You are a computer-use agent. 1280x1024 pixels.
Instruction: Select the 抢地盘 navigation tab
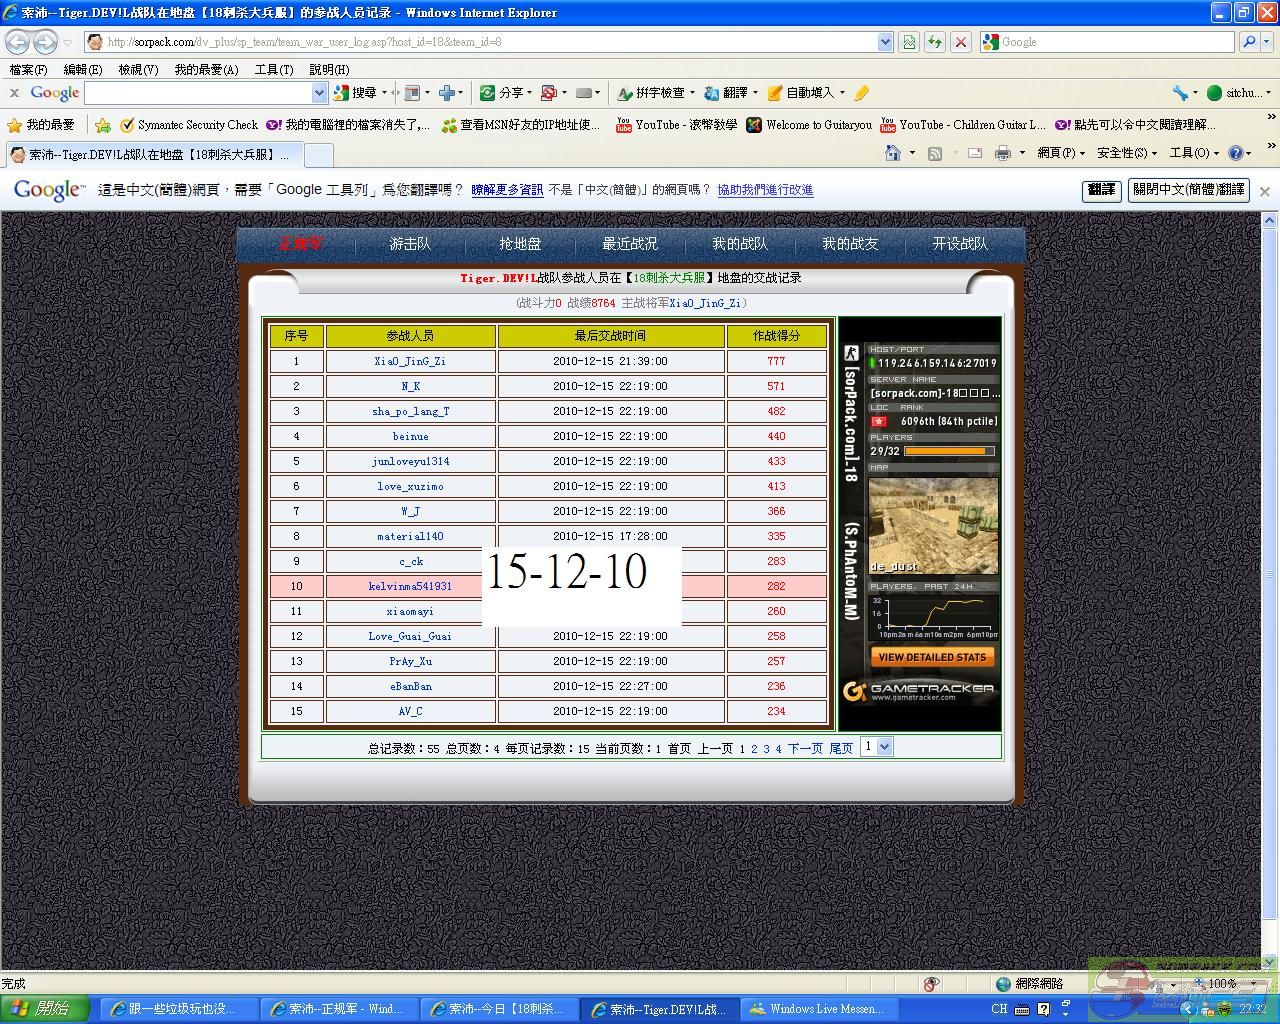click(520, 243)
